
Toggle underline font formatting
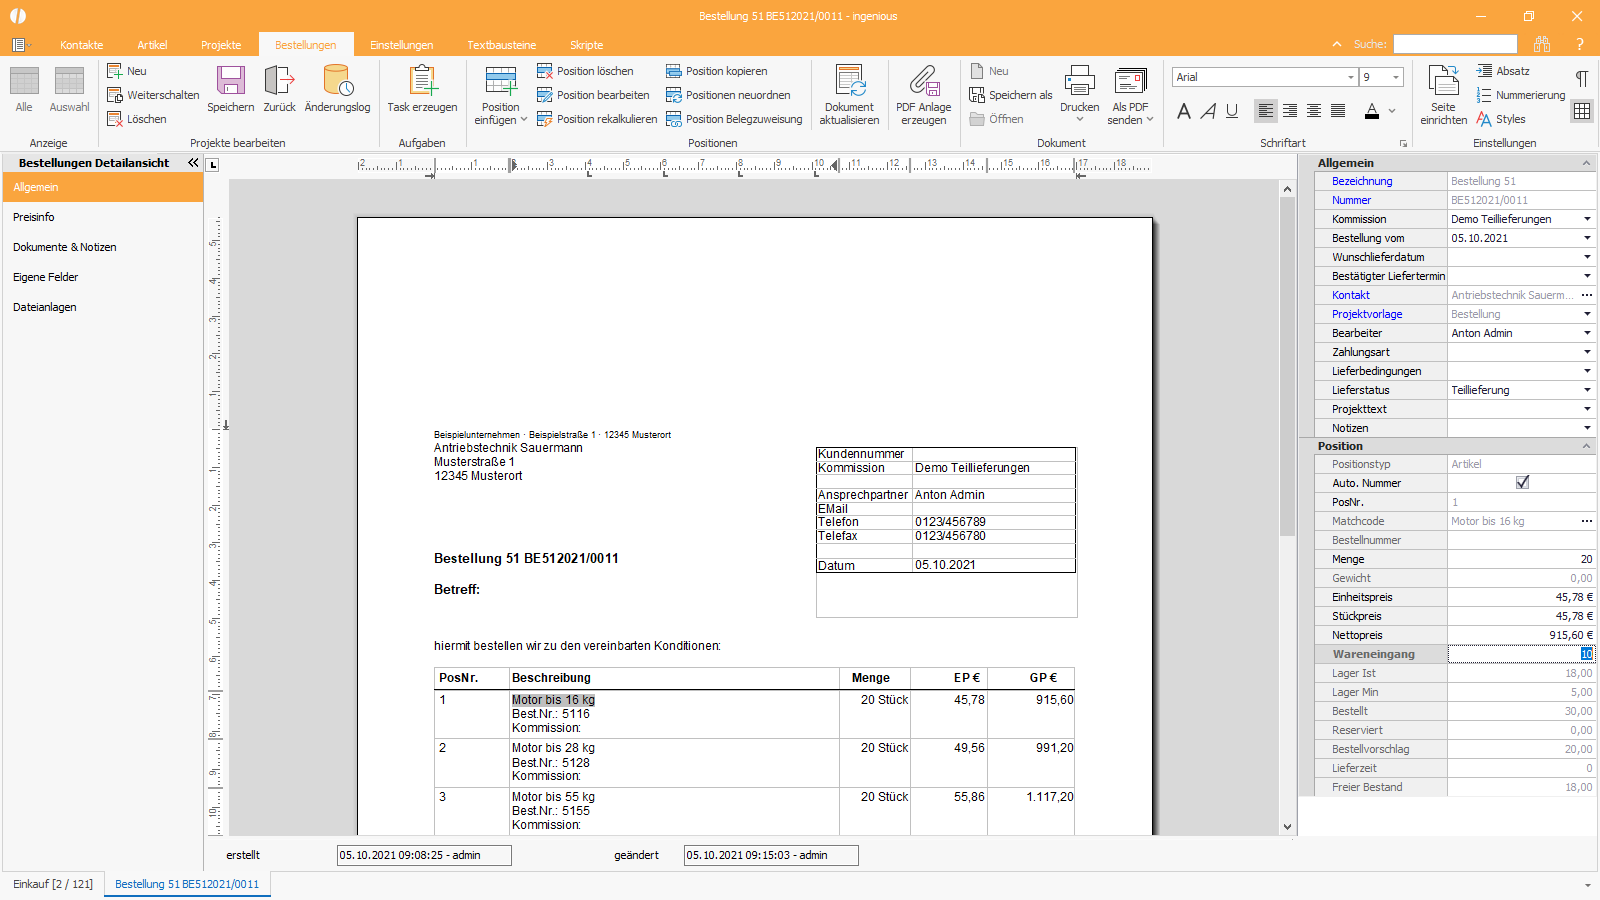click(1232, 111)
